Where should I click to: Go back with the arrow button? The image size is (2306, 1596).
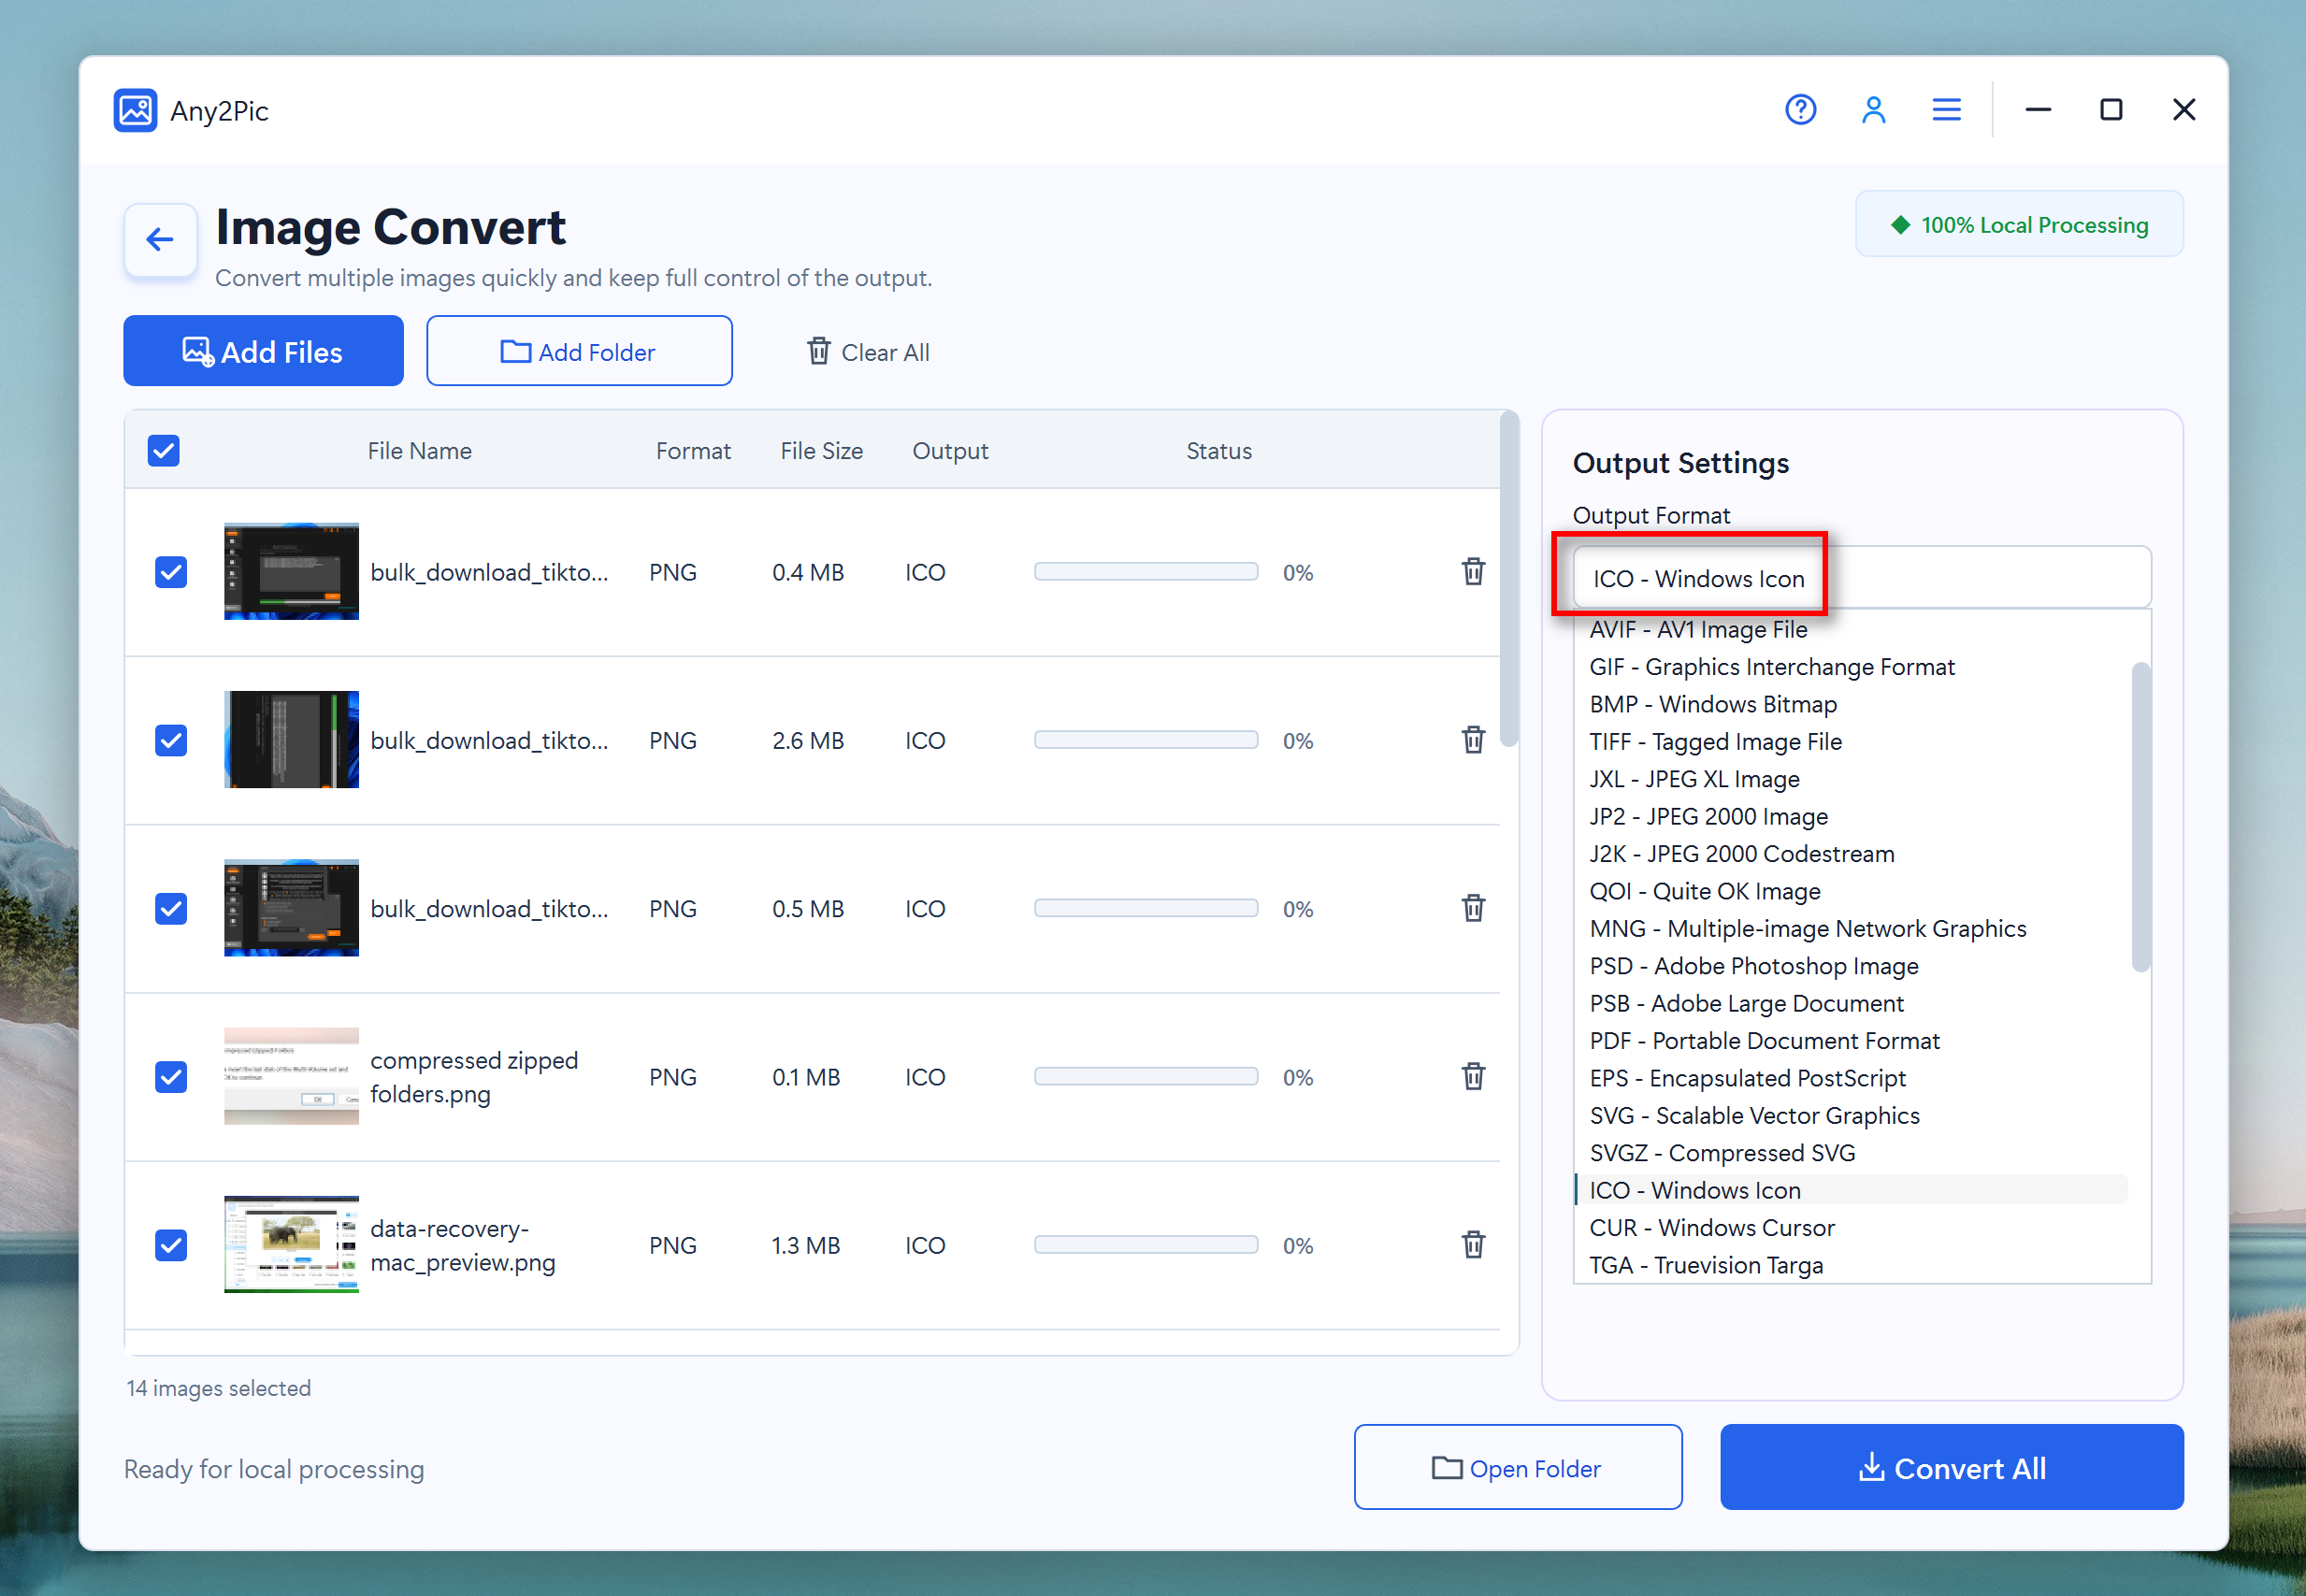[160, 239]
